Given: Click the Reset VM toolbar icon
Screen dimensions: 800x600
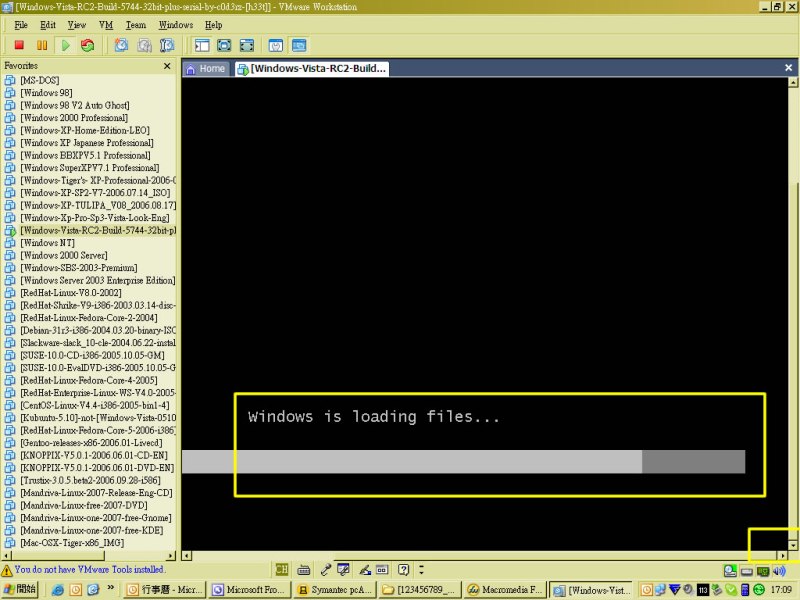Looking at the screenshot, I should (88, 45).
